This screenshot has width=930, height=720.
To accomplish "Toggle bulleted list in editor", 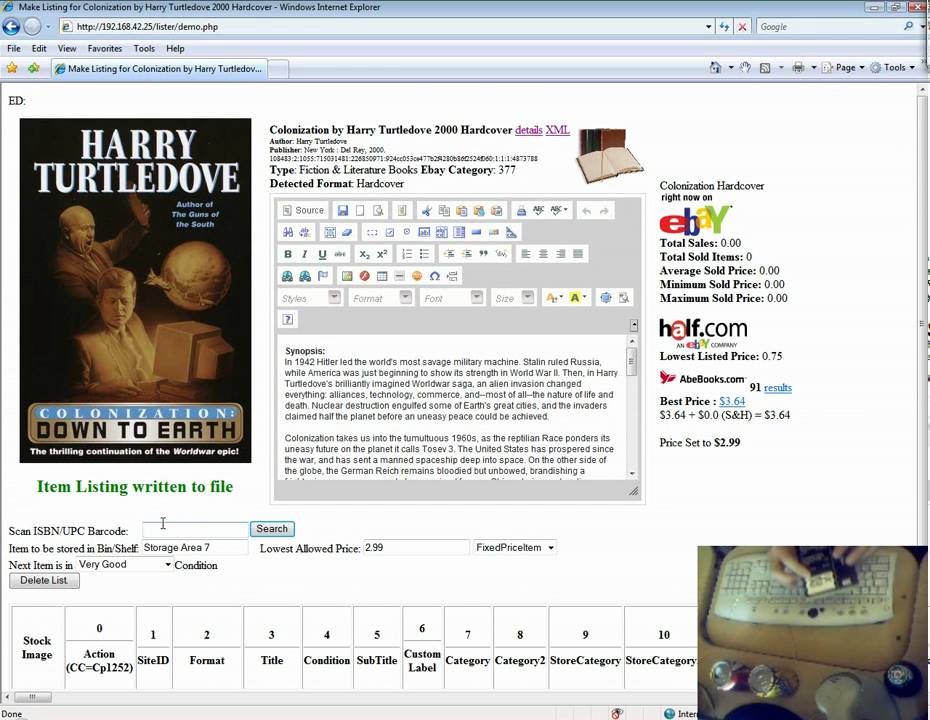I will (425, 254).
